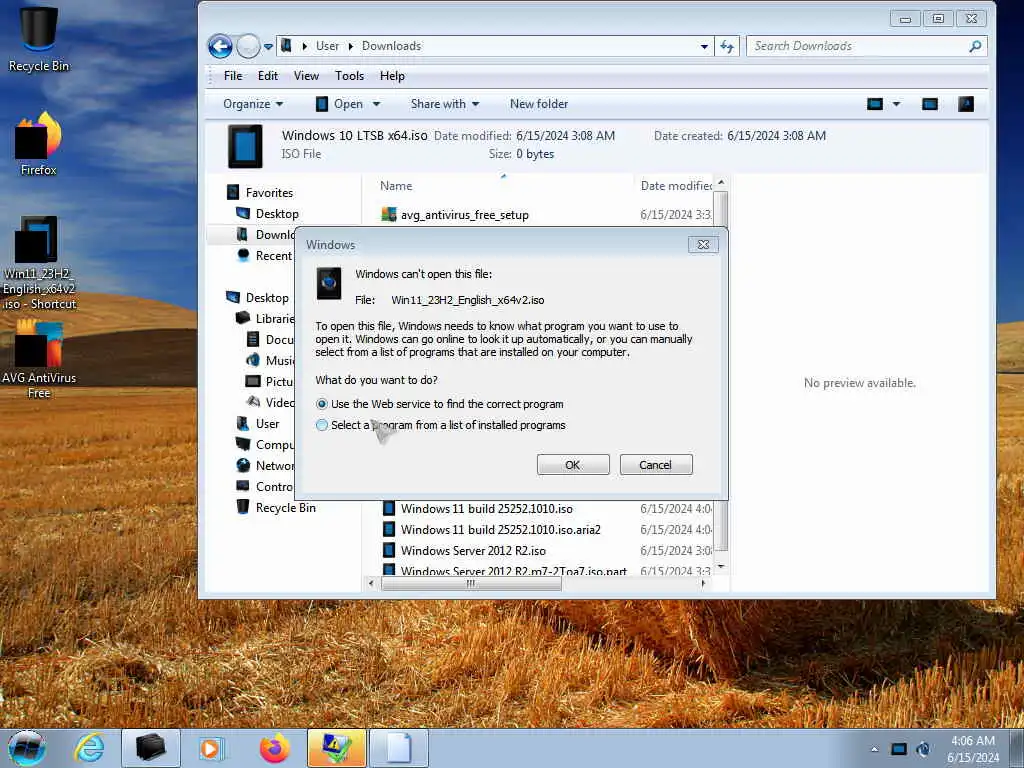This screenshot has width=1024, height=768.
Task: Open the Windows Start menu
Action: click(x=27, y=748)
